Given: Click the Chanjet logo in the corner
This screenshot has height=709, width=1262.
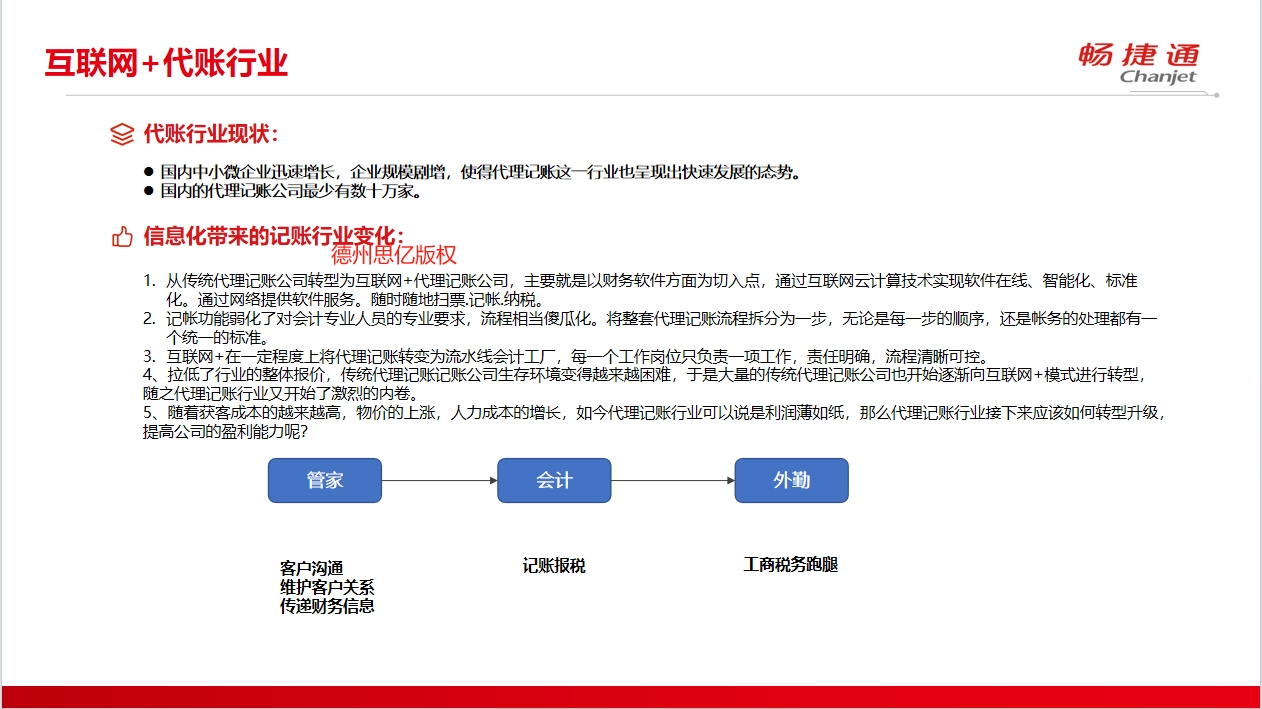Looking at the screenshot, I should 1138,65.
